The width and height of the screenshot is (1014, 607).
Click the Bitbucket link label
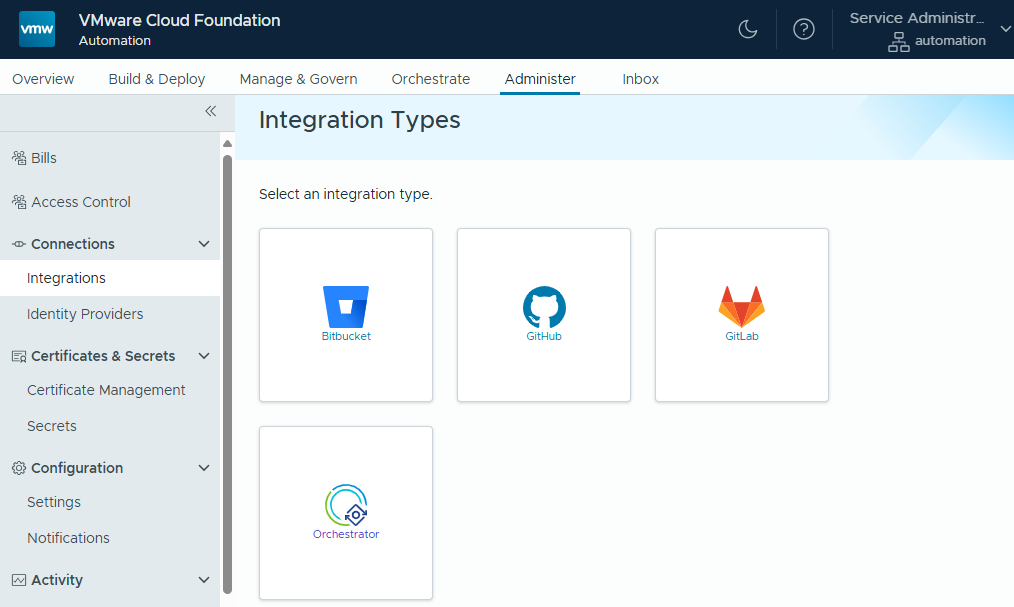346,336
